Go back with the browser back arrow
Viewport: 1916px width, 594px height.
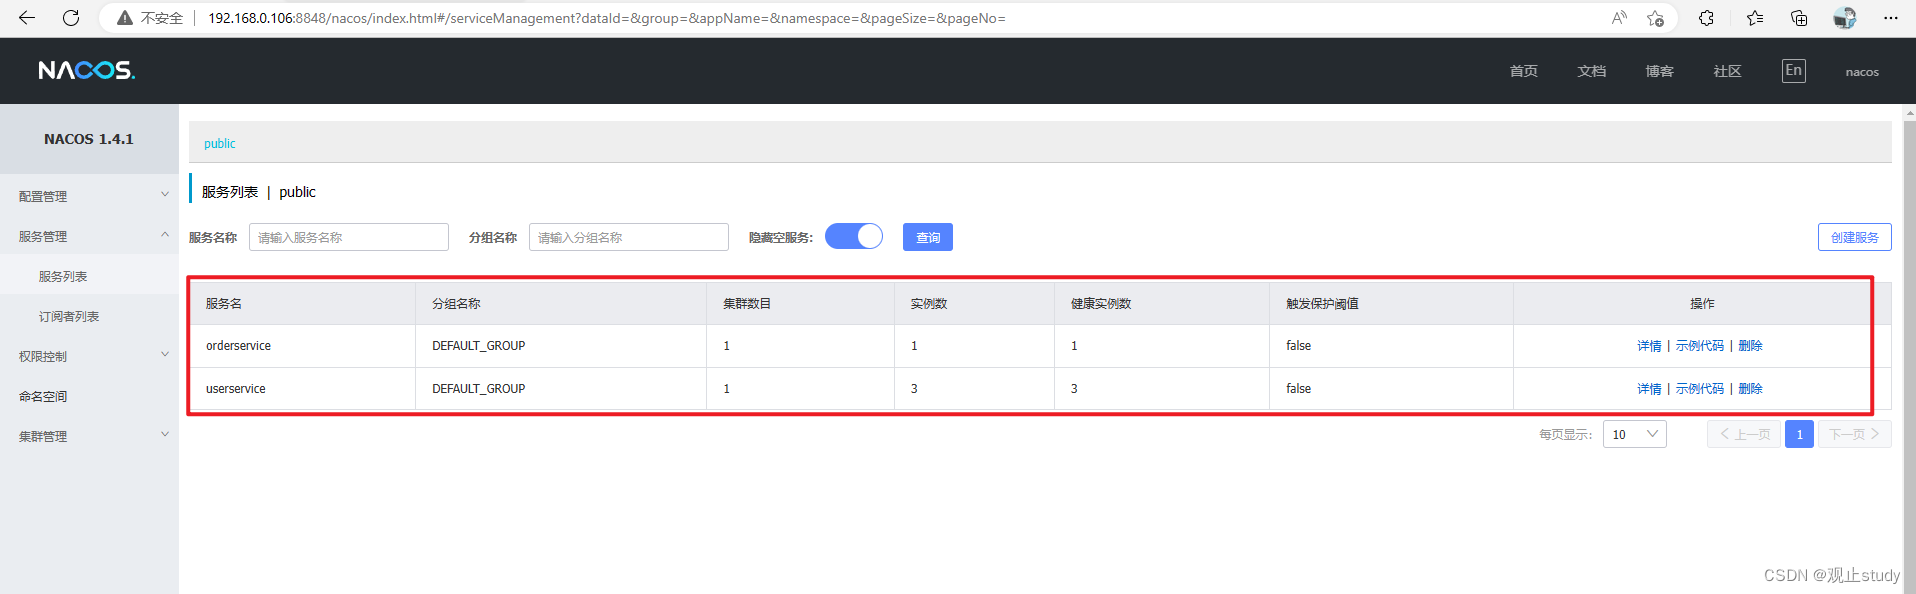tap(27, 18)
